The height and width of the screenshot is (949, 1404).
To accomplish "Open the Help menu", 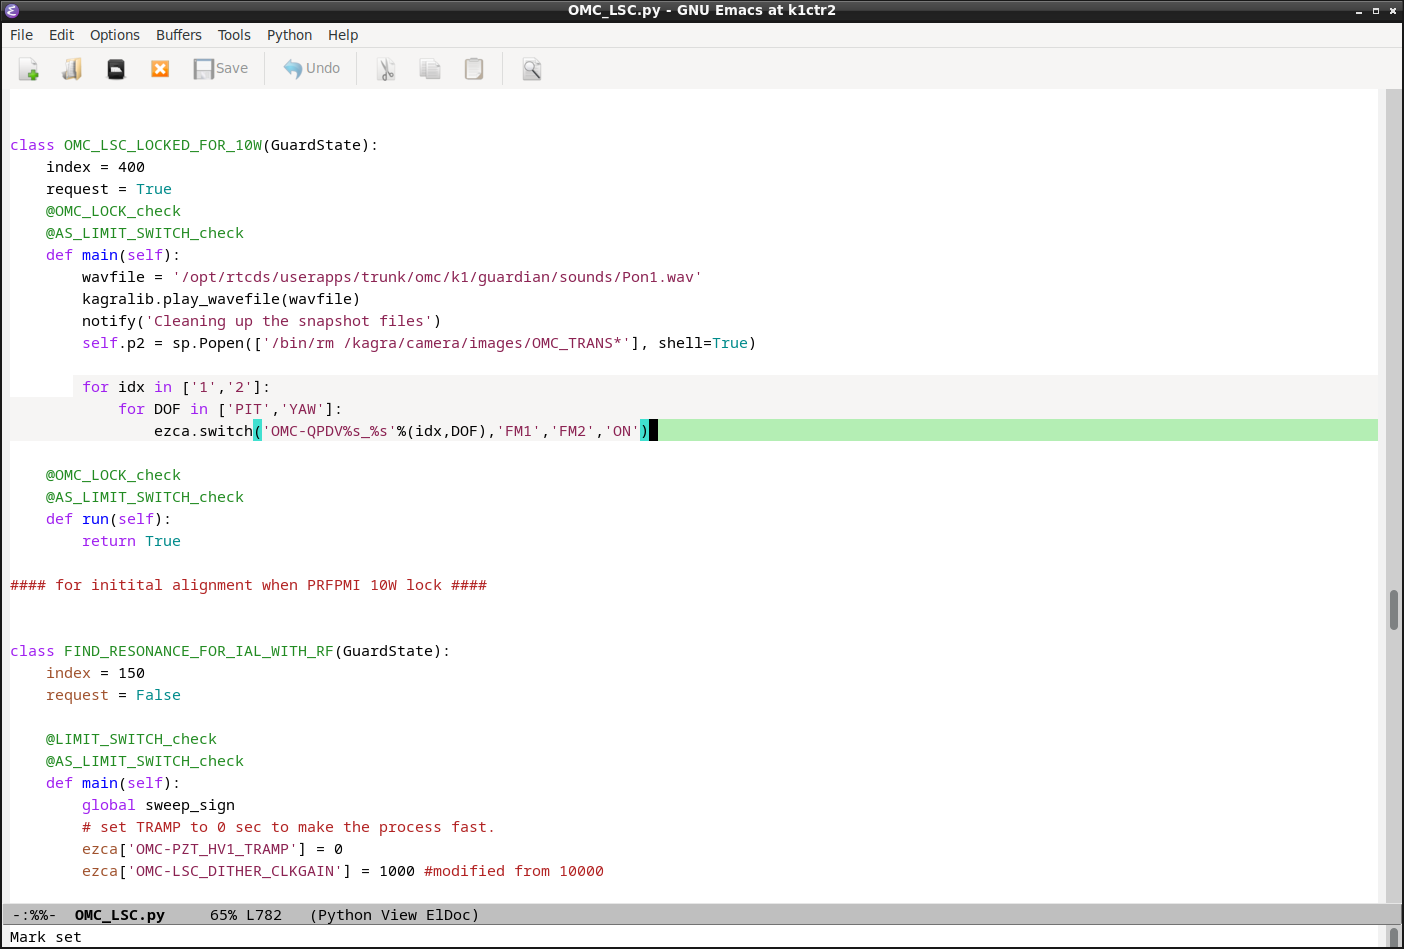I will 343,35.
